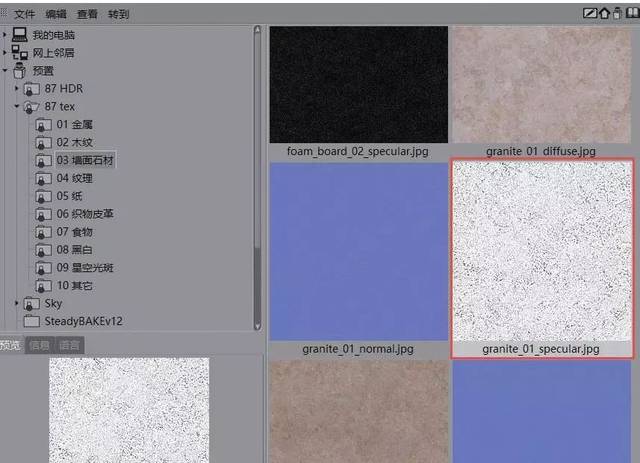Click the folder tree vertical scrollbar
Image resolution: width=640 pixels, height=463 pixels.
point(257,178)
